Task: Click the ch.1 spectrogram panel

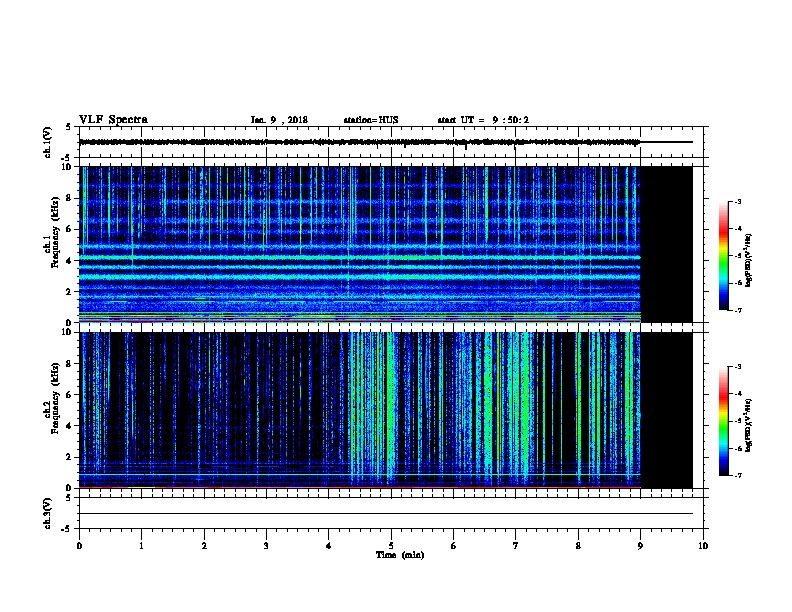Action: [385, 244]
